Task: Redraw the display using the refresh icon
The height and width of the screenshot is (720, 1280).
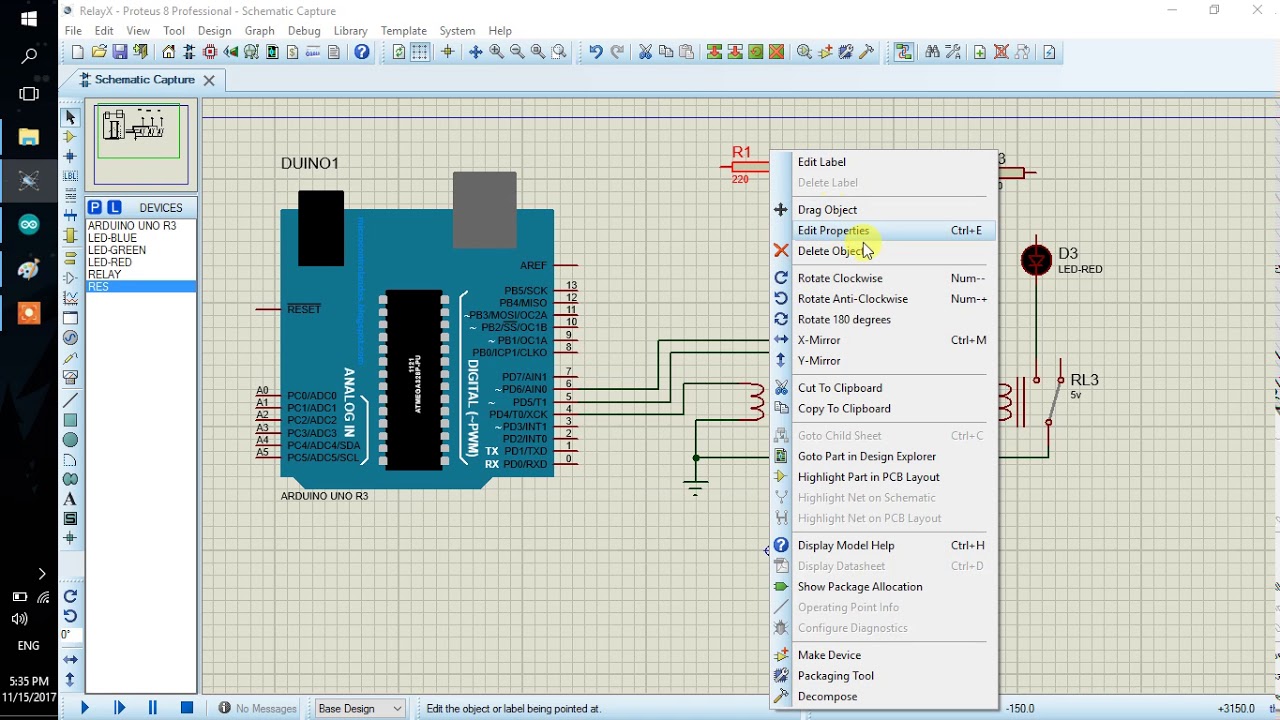Action: click(399, 52)
